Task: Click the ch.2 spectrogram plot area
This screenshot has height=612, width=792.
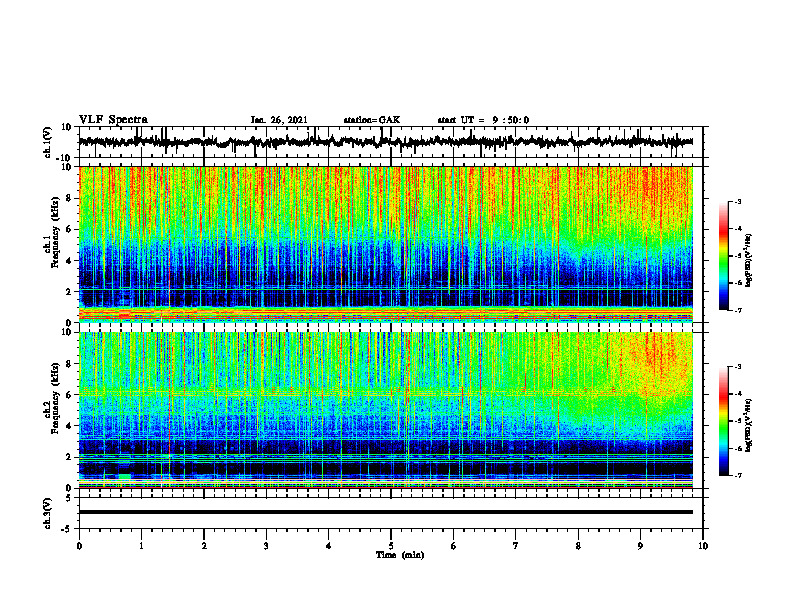Action: tap(386, 410)
